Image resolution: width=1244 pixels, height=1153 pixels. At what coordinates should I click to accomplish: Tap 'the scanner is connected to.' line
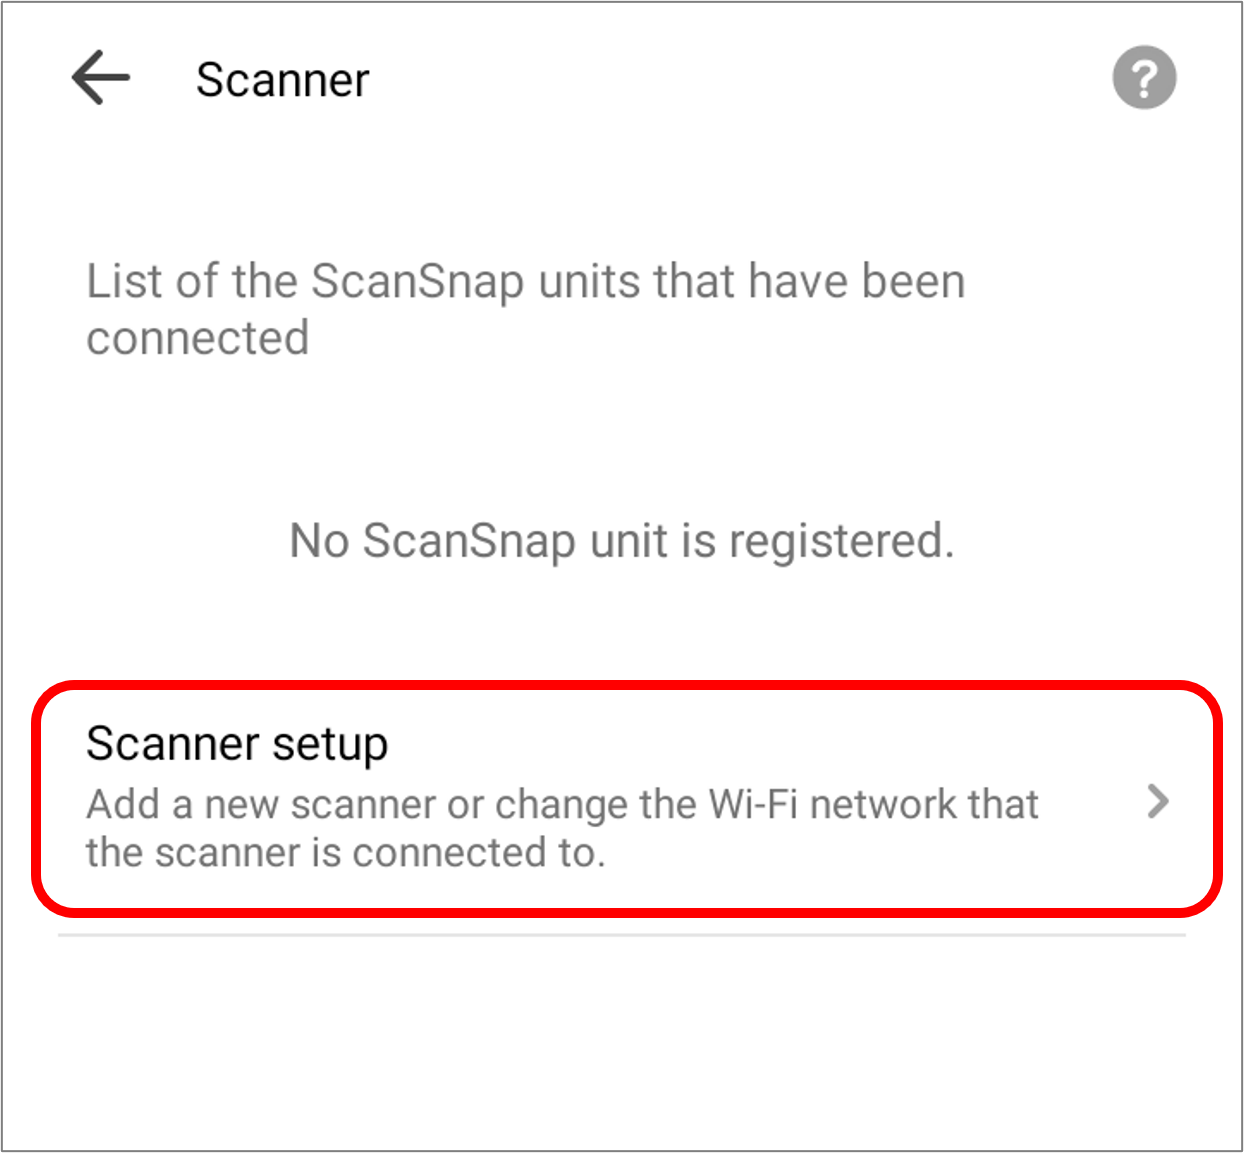coord(346,853)
